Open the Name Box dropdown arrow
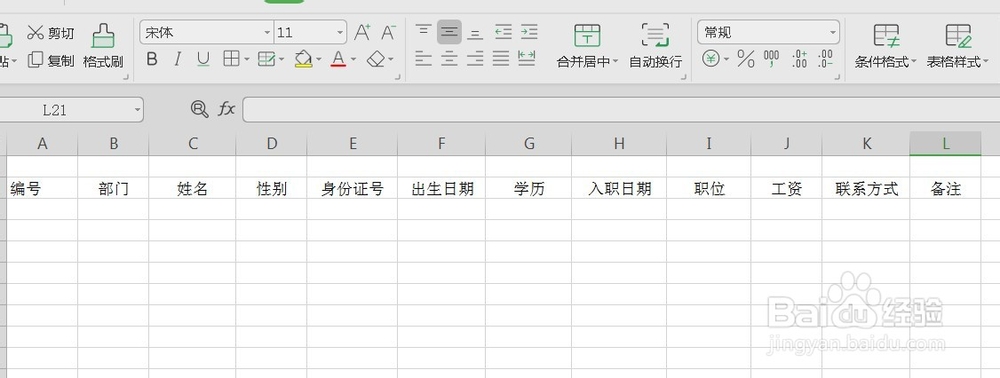 tap(137, 110)
